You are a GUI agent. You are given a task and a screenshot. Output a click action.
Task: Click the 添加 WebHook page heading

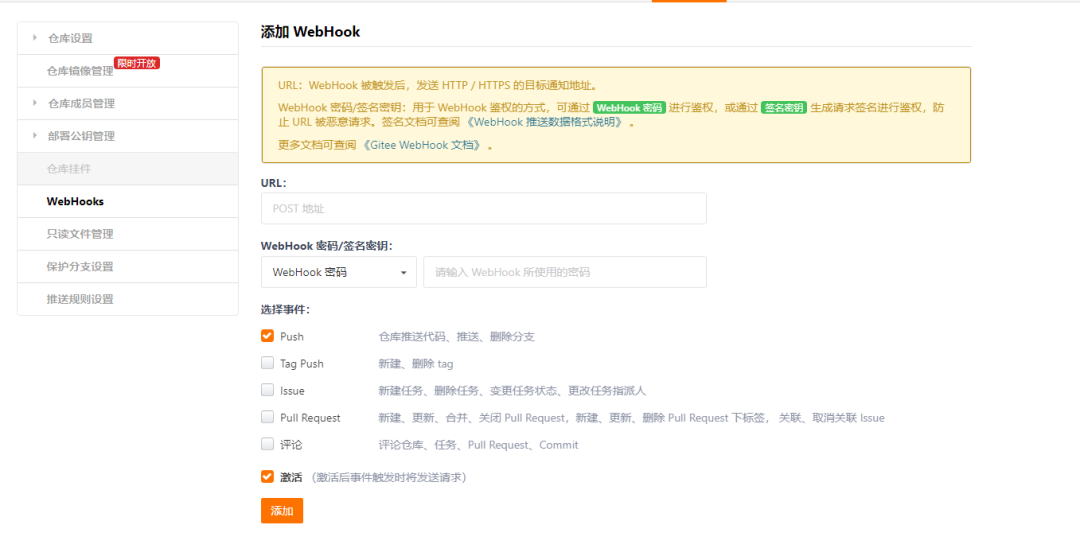[311, 32]
